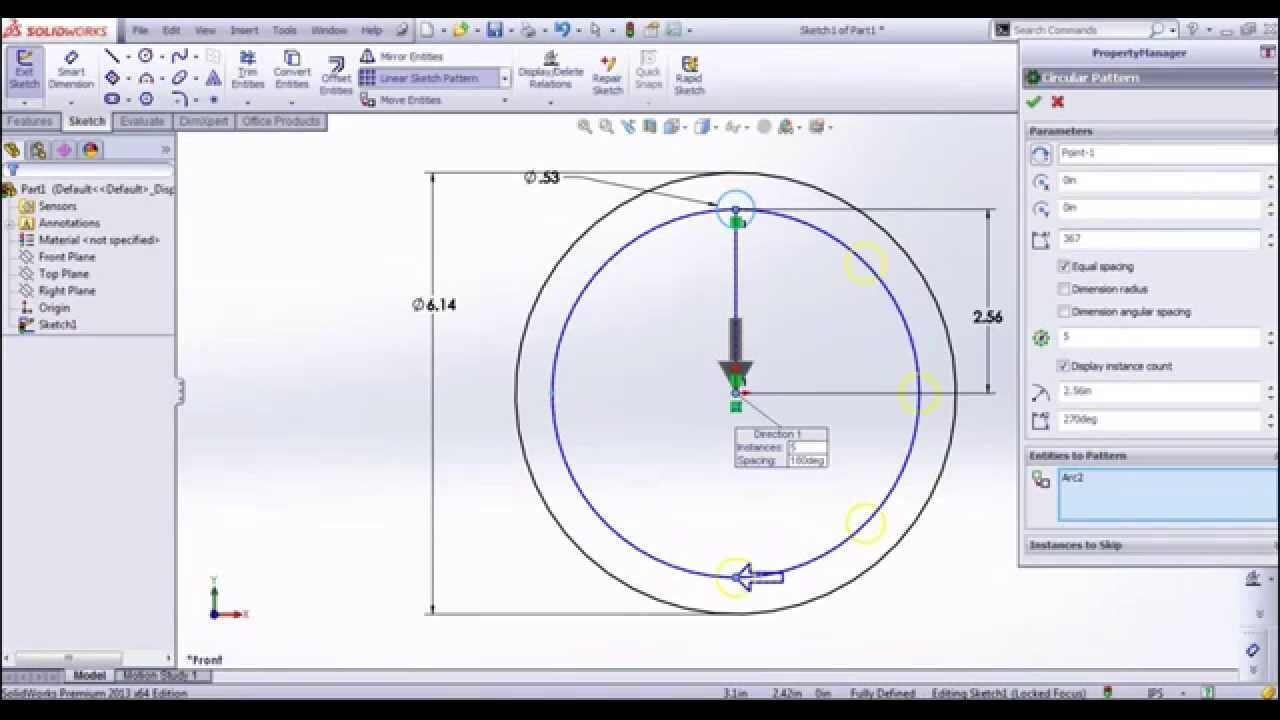Open the File menu

pyautogui.click(x=140, y=30)
